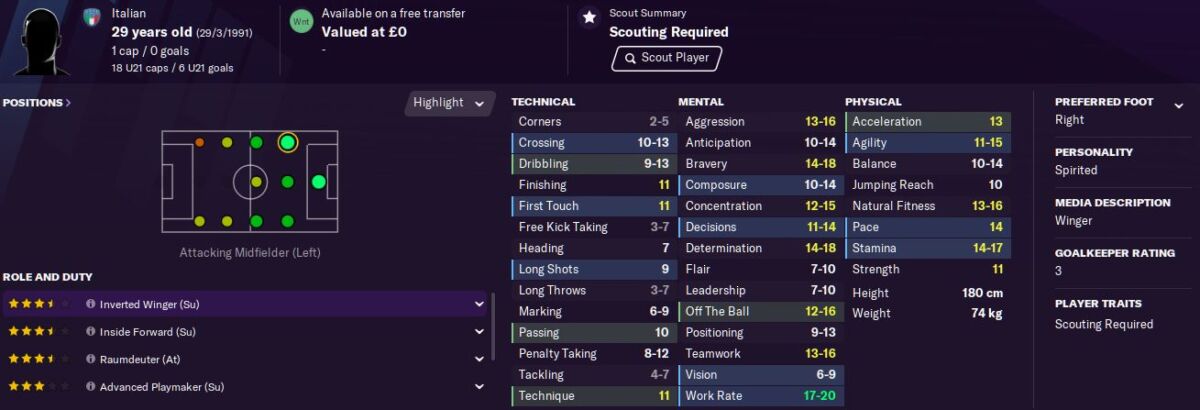This screenshot has width=1200, height=410.
Task: Click the Scout Summary star icon
Action: [589, 17]
